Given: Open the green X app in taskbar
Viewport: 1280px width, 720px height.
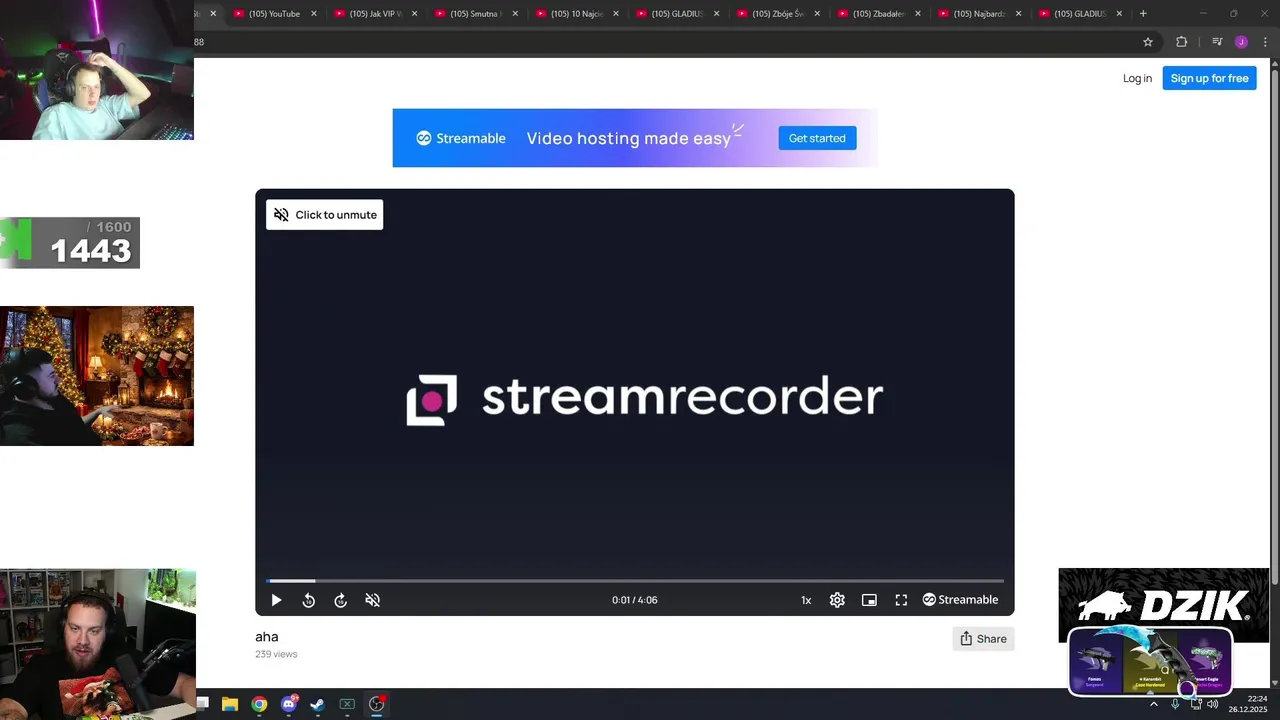Looking at the screenshot, I should tap(347, 704).
